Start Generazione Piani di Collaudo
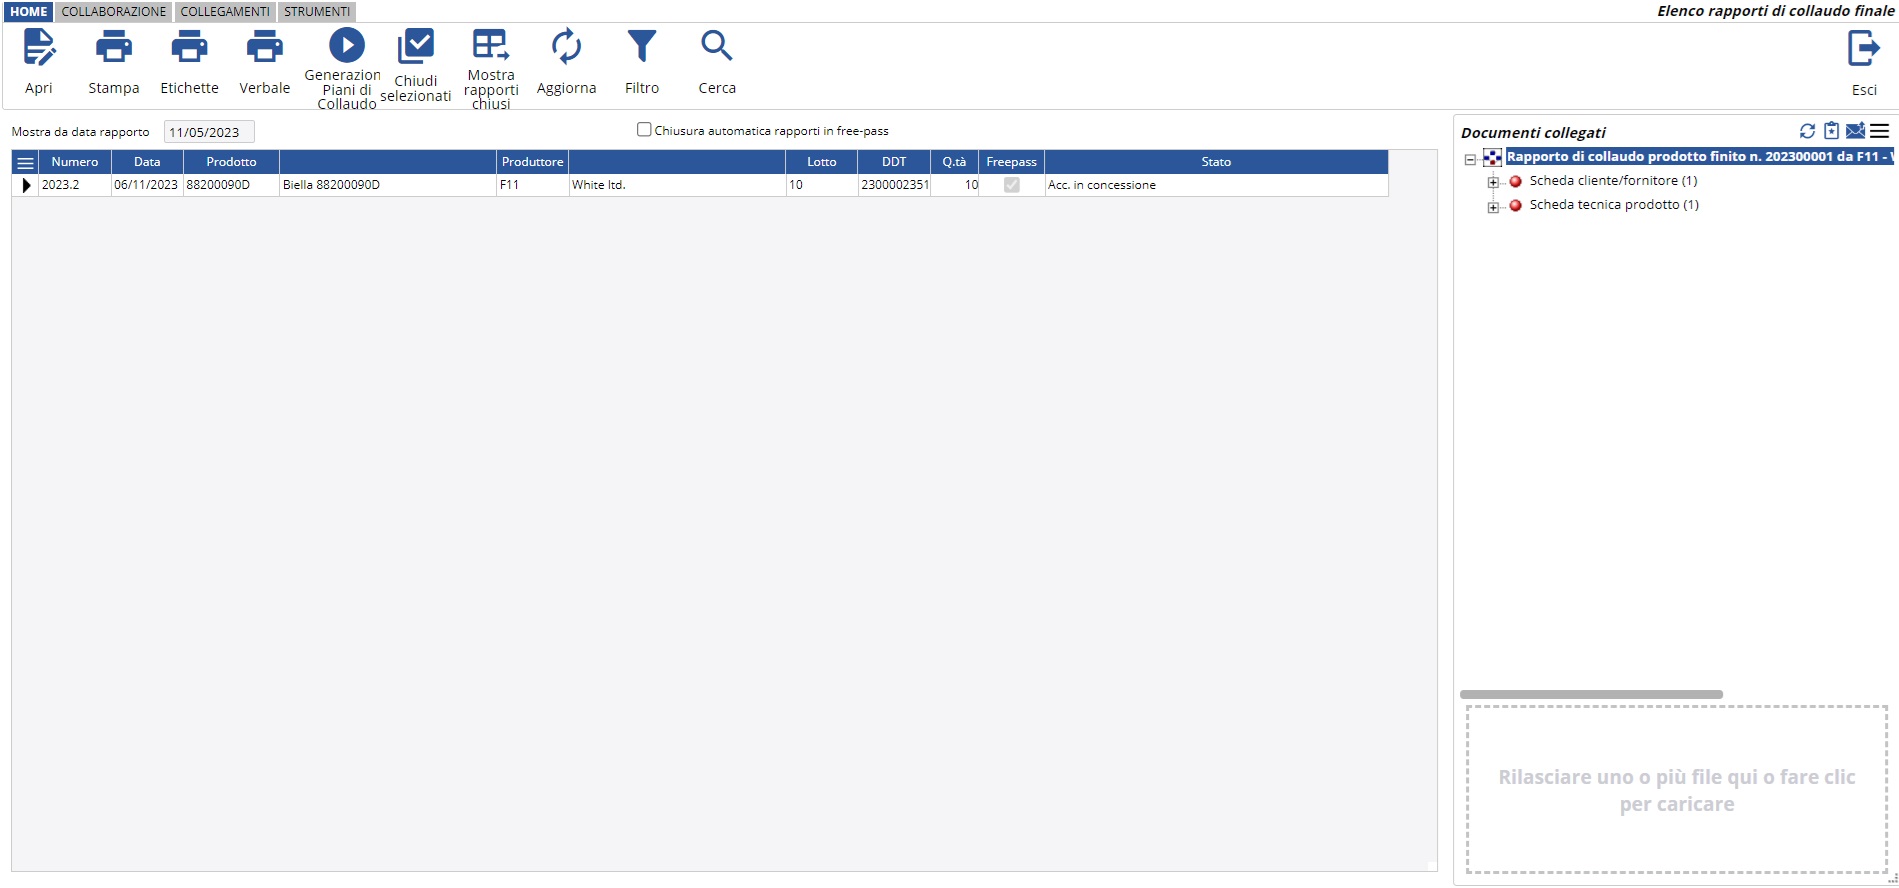Image resolution: width=1899 pixels, height=888 pixels. pos(346,46)
